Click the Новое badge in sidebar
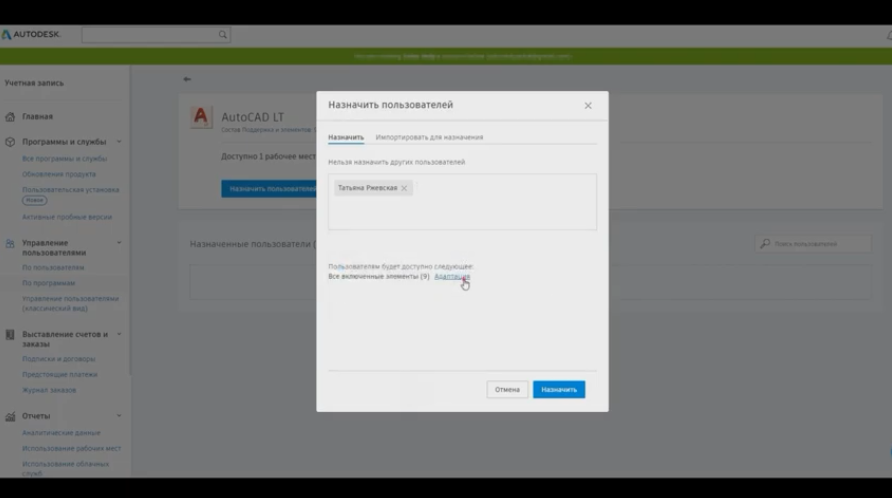Viewport: 892px width, 498px height. pyautogui.click(x=35, y=200)
